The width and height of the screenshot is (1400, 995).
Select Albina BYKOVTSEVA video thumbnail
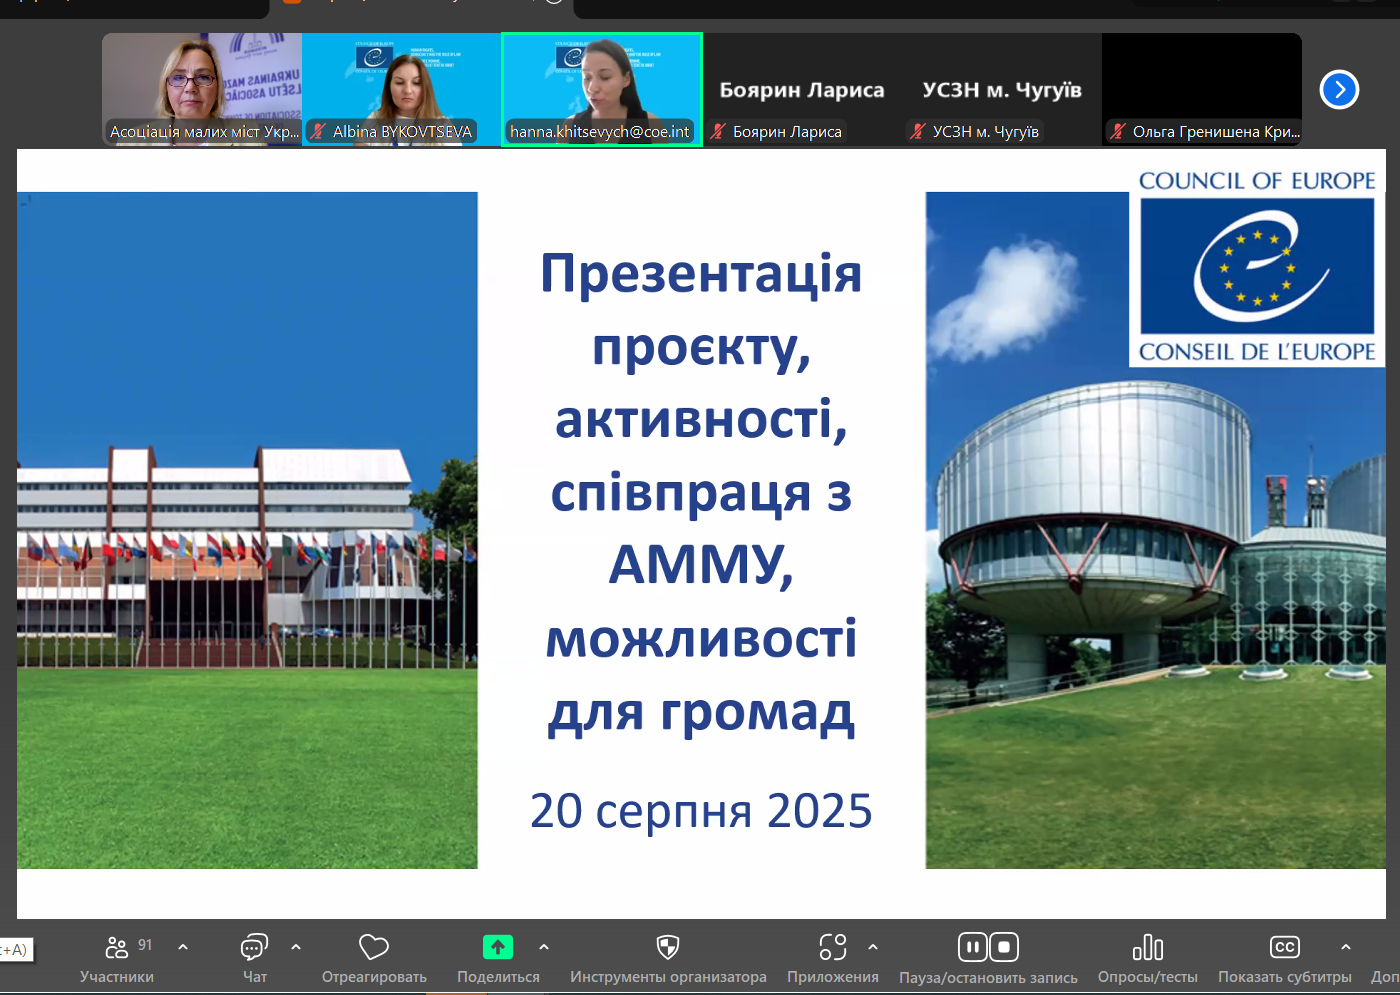coord(401,89)
